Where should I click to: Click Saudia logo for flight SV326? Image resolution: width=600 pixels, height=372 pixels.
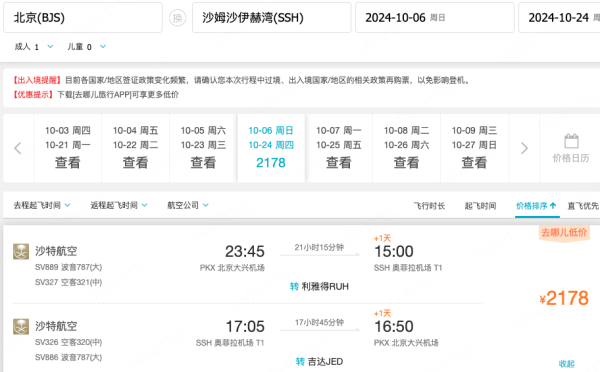[21, 326]
